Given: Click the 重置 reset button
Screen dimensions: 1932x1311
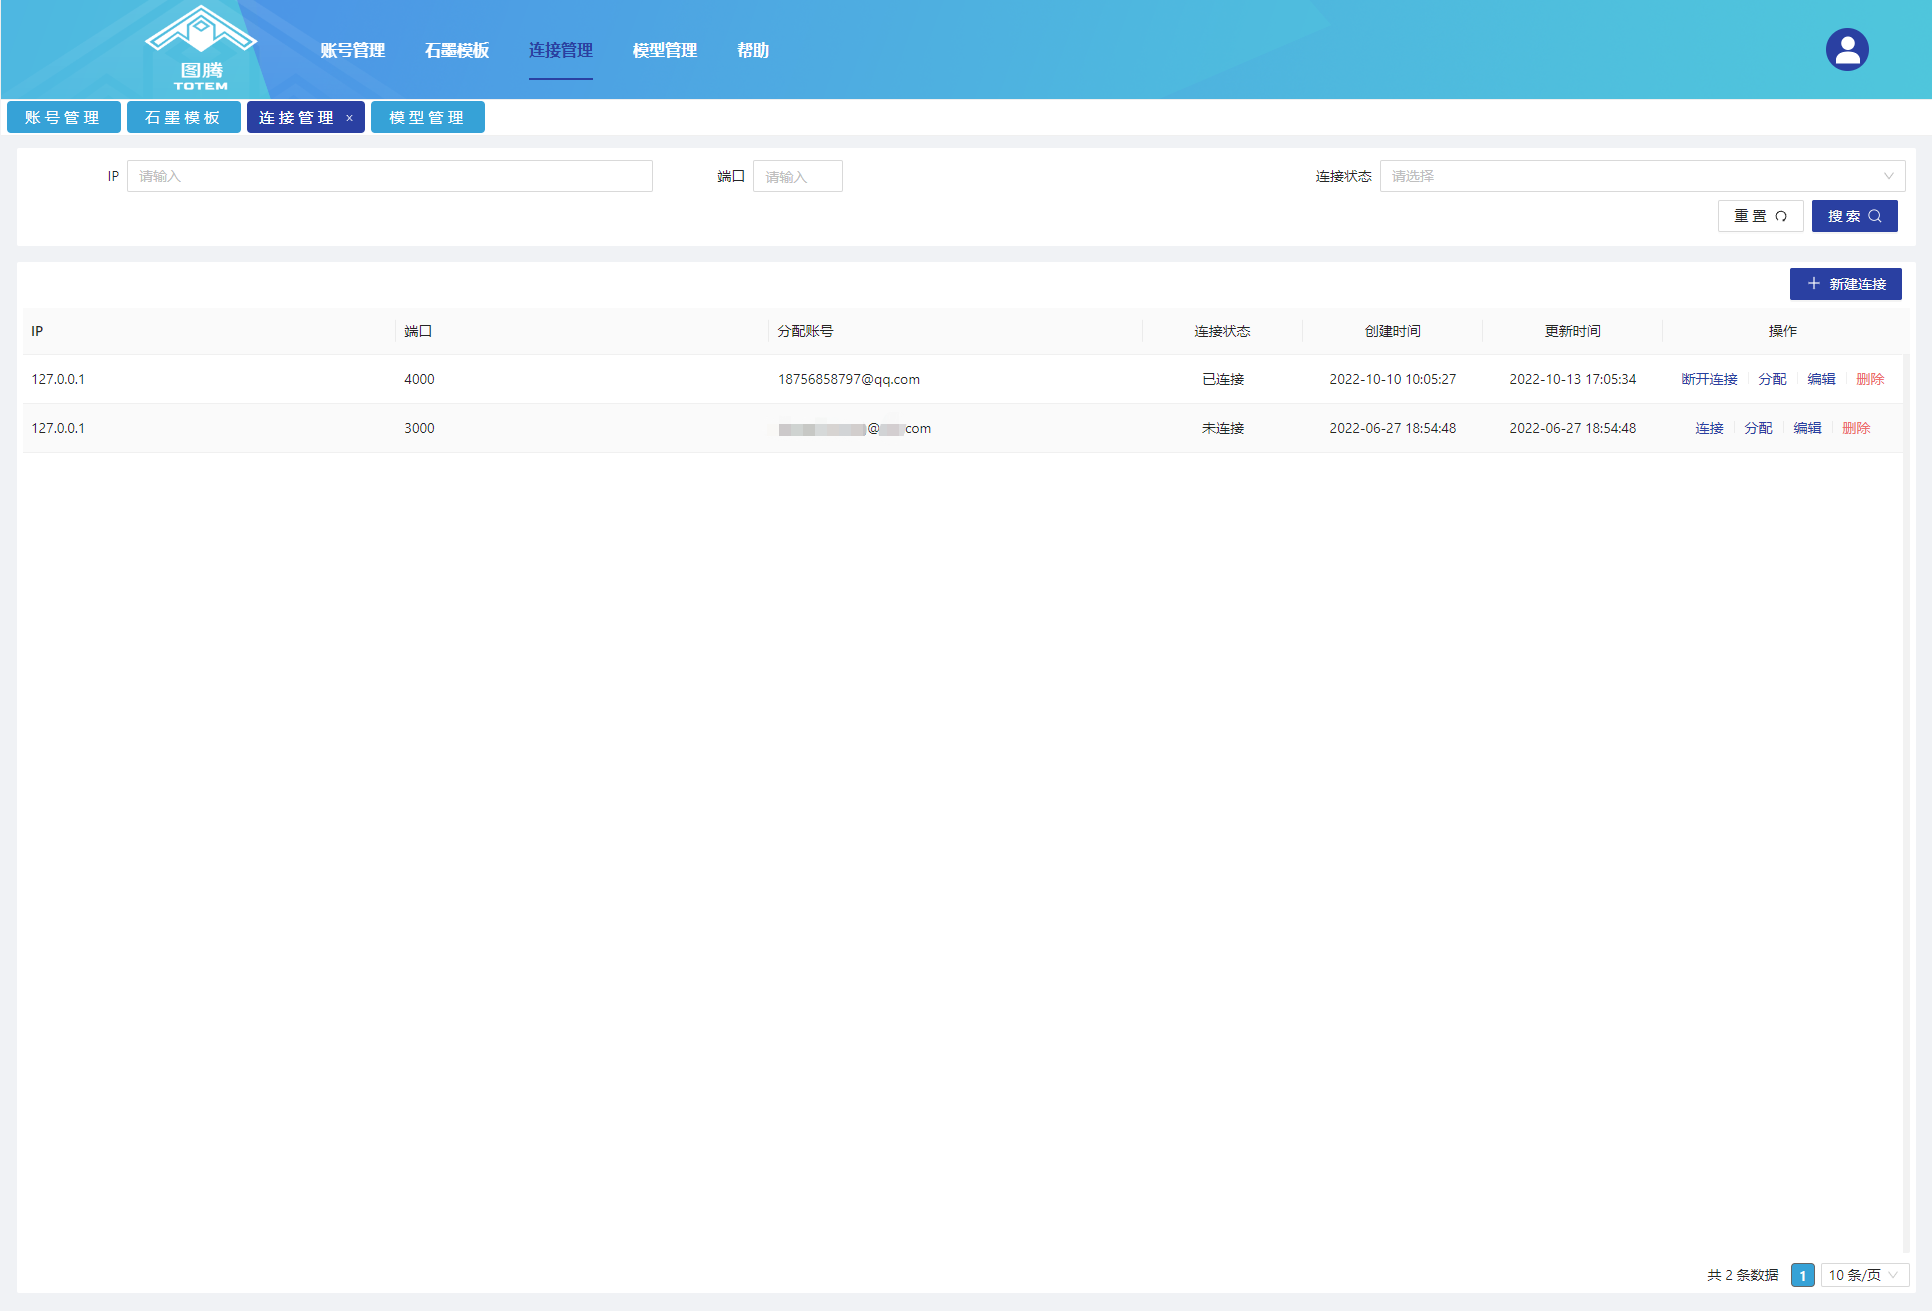Looking at the screenshot, I should 1760,216.
